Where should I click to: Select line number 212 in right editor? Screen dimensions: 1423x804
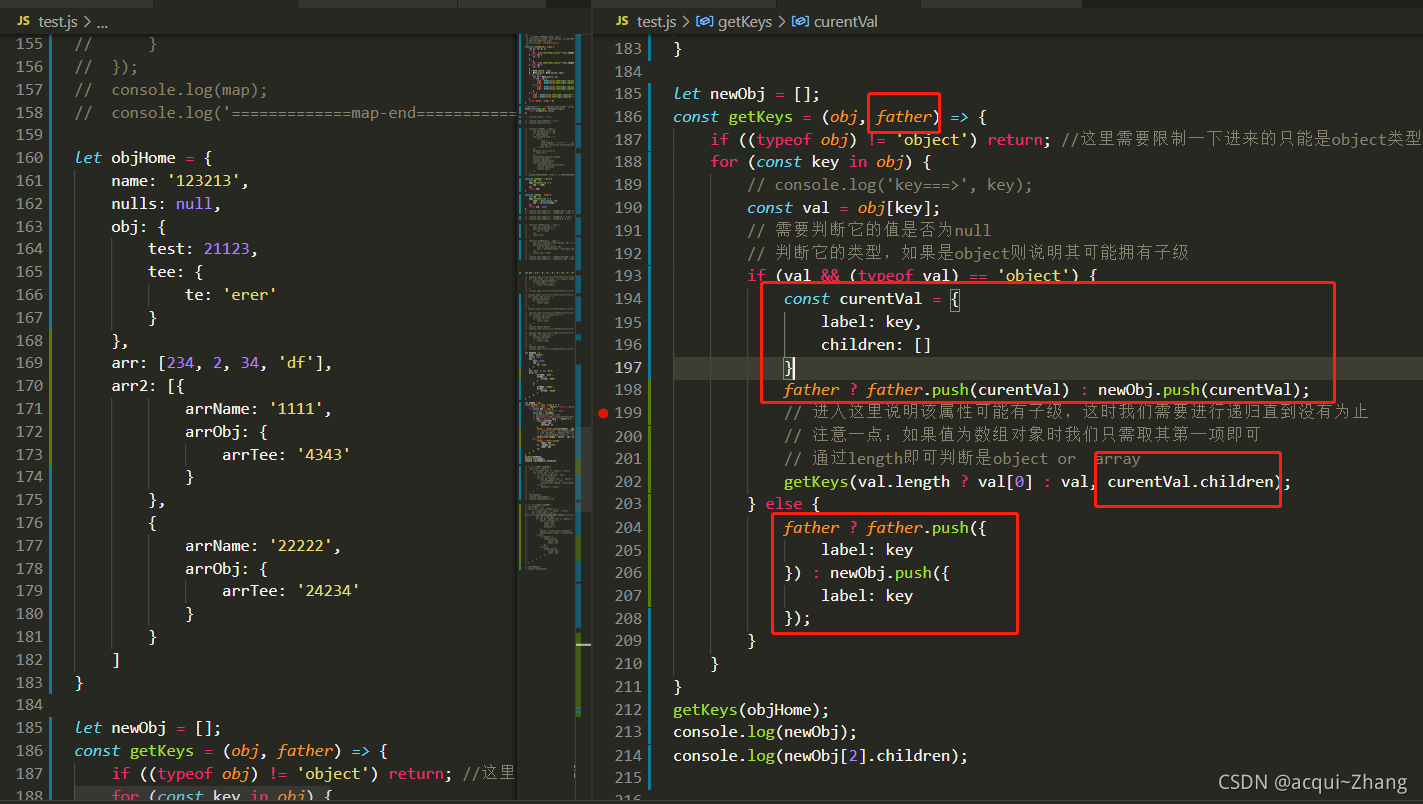[x=628, y=710]
